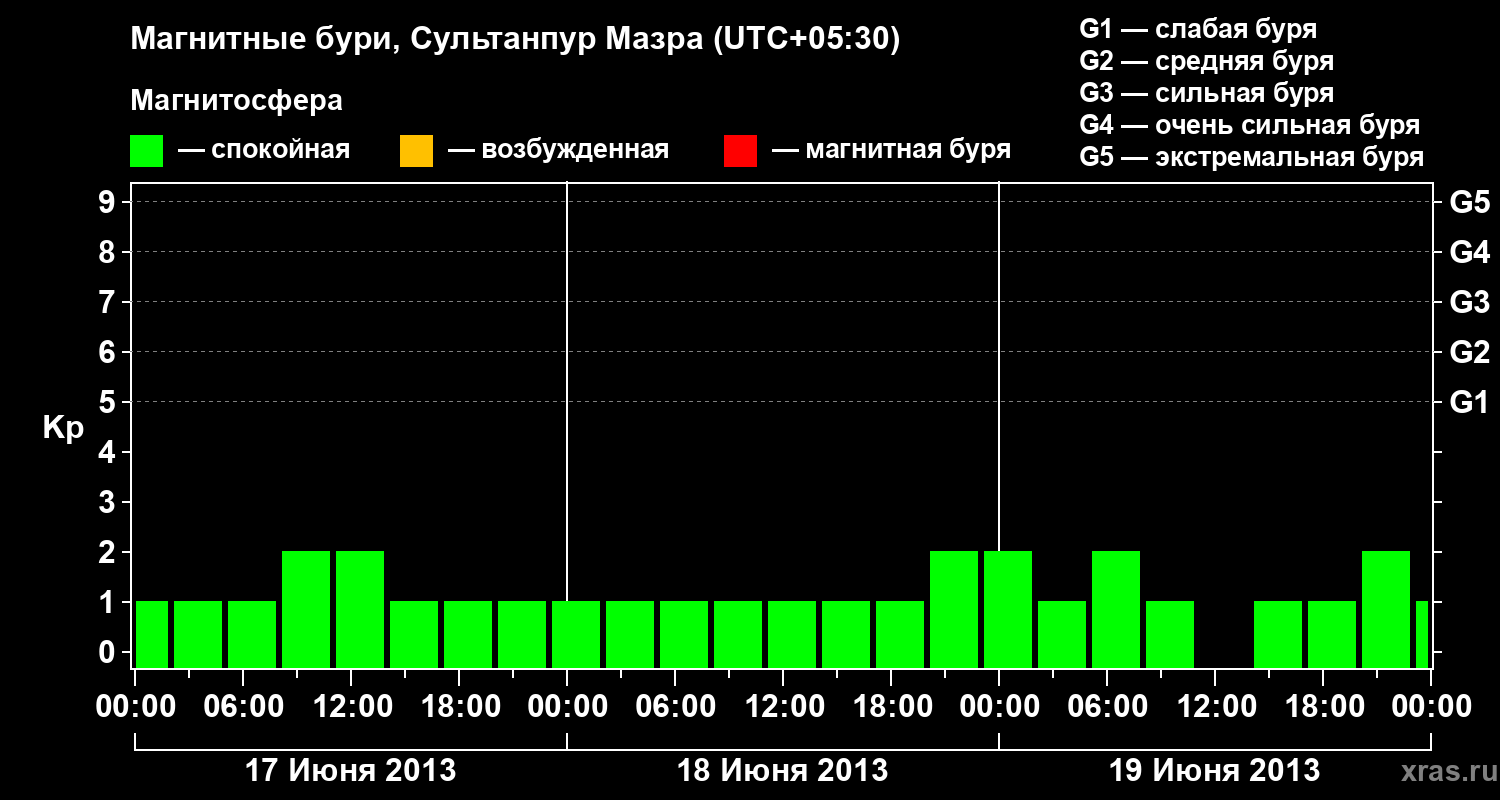The image size is (1500, 800).
Task: Click the right-axis G2 label
Action: point(1470,352)
